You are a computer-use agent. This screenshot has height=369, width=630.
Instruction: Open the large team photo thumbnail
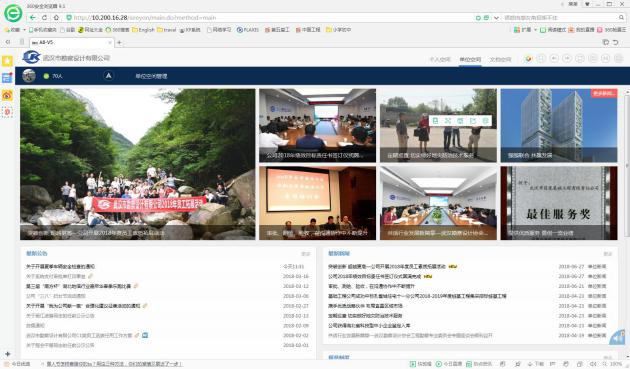137,164
